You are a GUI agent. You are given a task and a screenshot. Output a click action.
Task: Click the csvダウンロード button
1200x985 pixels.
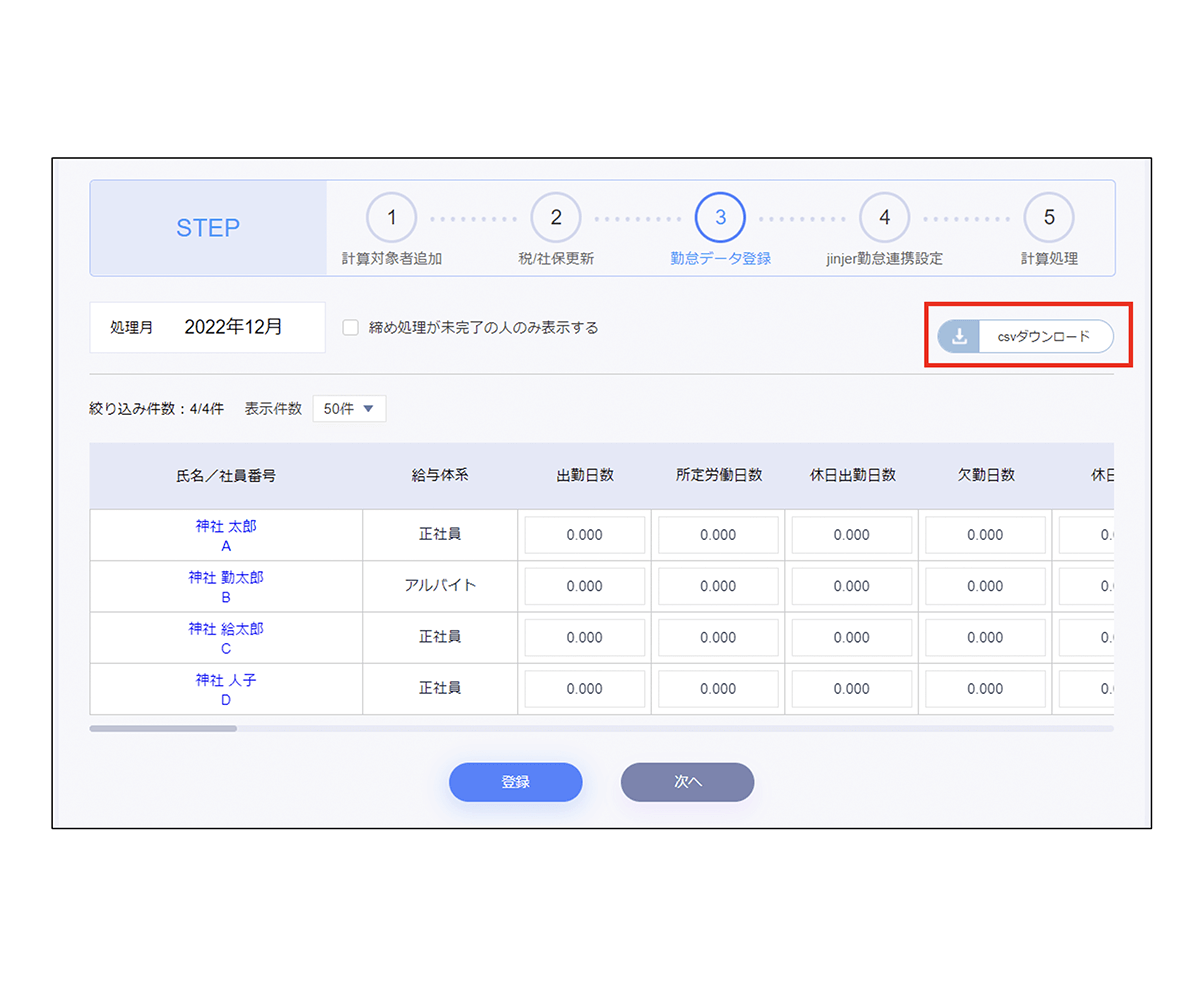click(x=1043, y=337)
